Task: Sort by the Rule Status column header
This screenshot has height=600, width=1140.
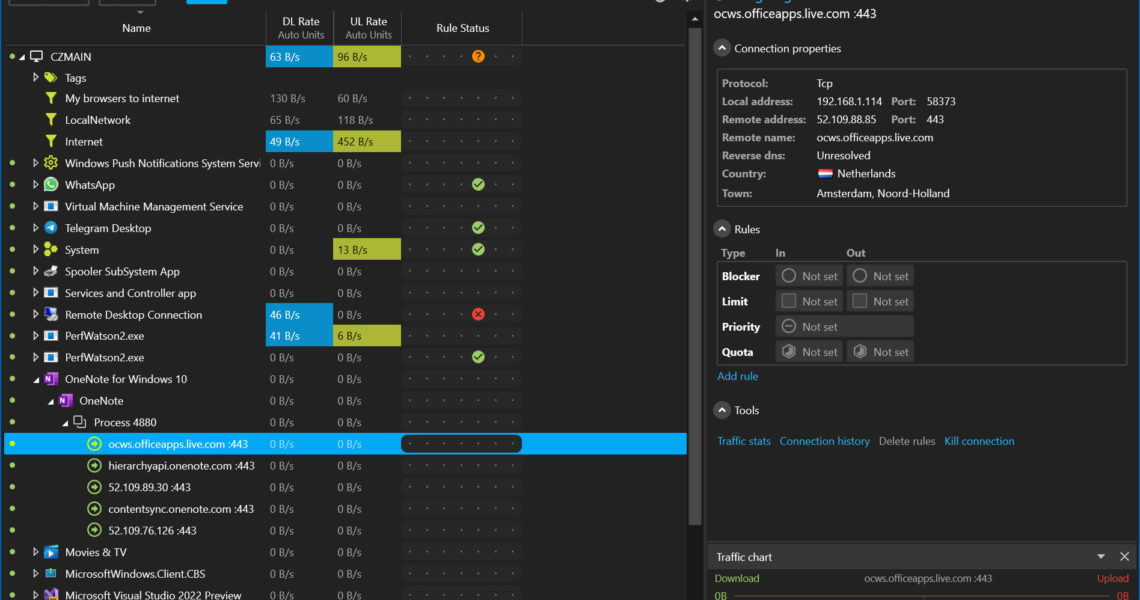Action: pyautogui.click(x=462, y=28)
